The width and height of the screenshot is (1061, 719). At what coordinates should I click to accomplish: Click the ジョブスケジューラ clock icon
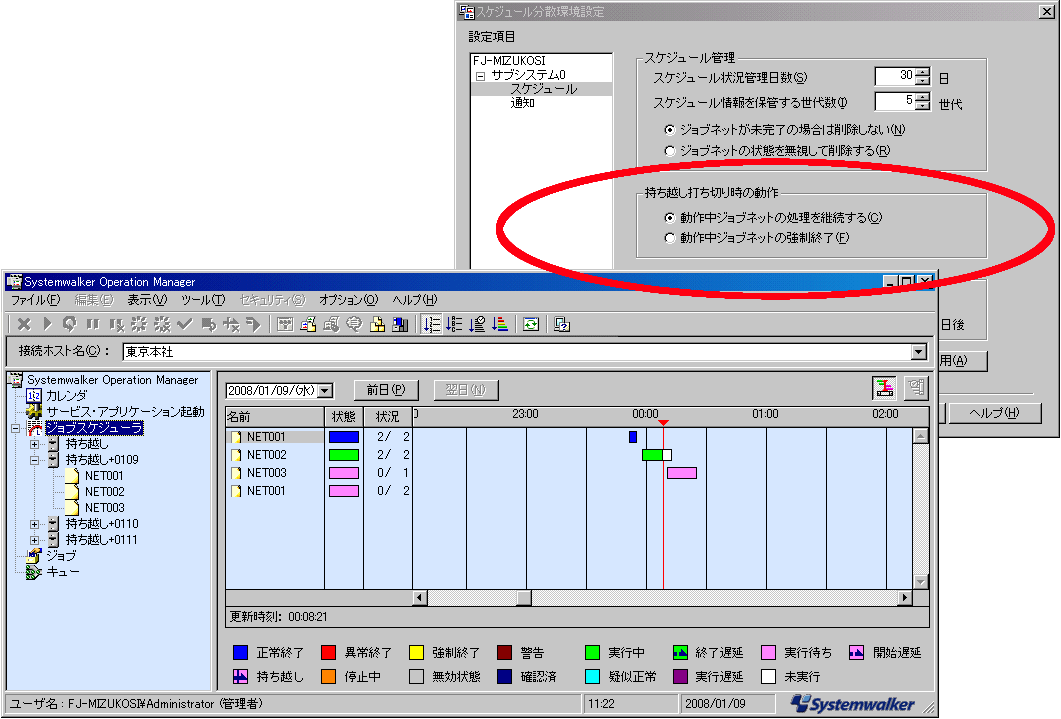coord(35,427)
